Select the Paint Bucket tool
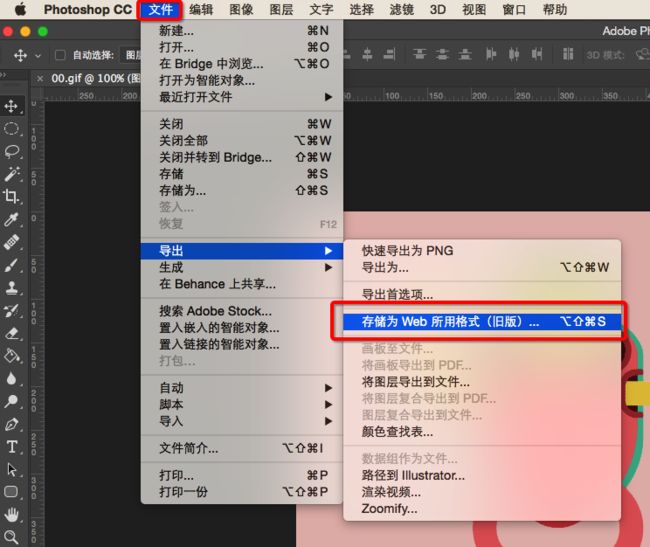The image size is (650, 547). pos(11,356)
